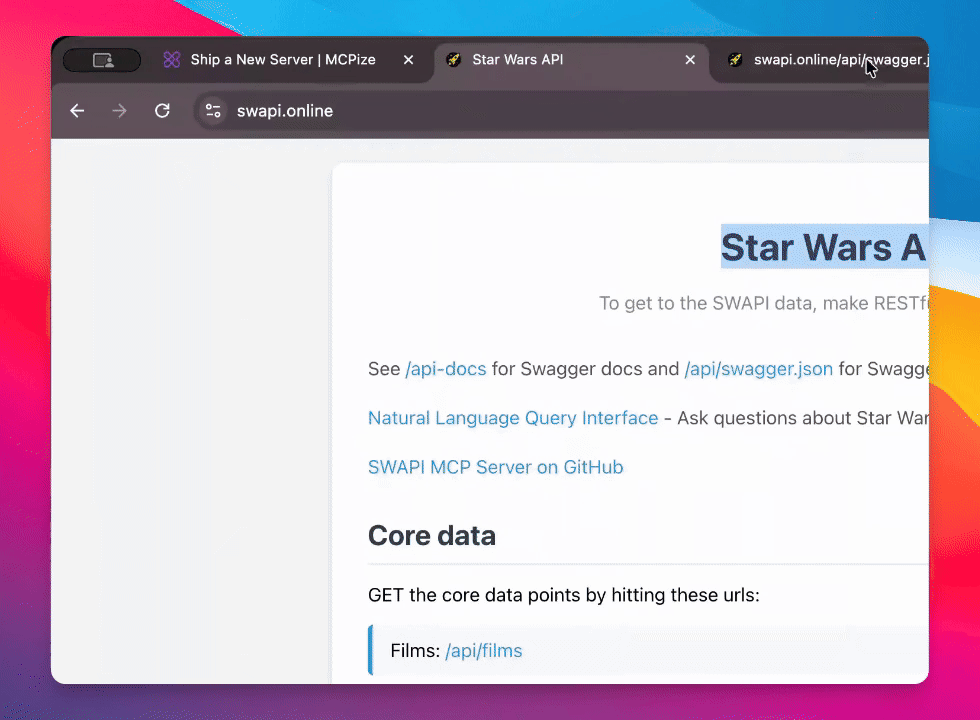Image resolution: width=980 pixels, height=720 pixels.
Task: Open the /api/swagger.json link
Action: click(x=759, y=369)
